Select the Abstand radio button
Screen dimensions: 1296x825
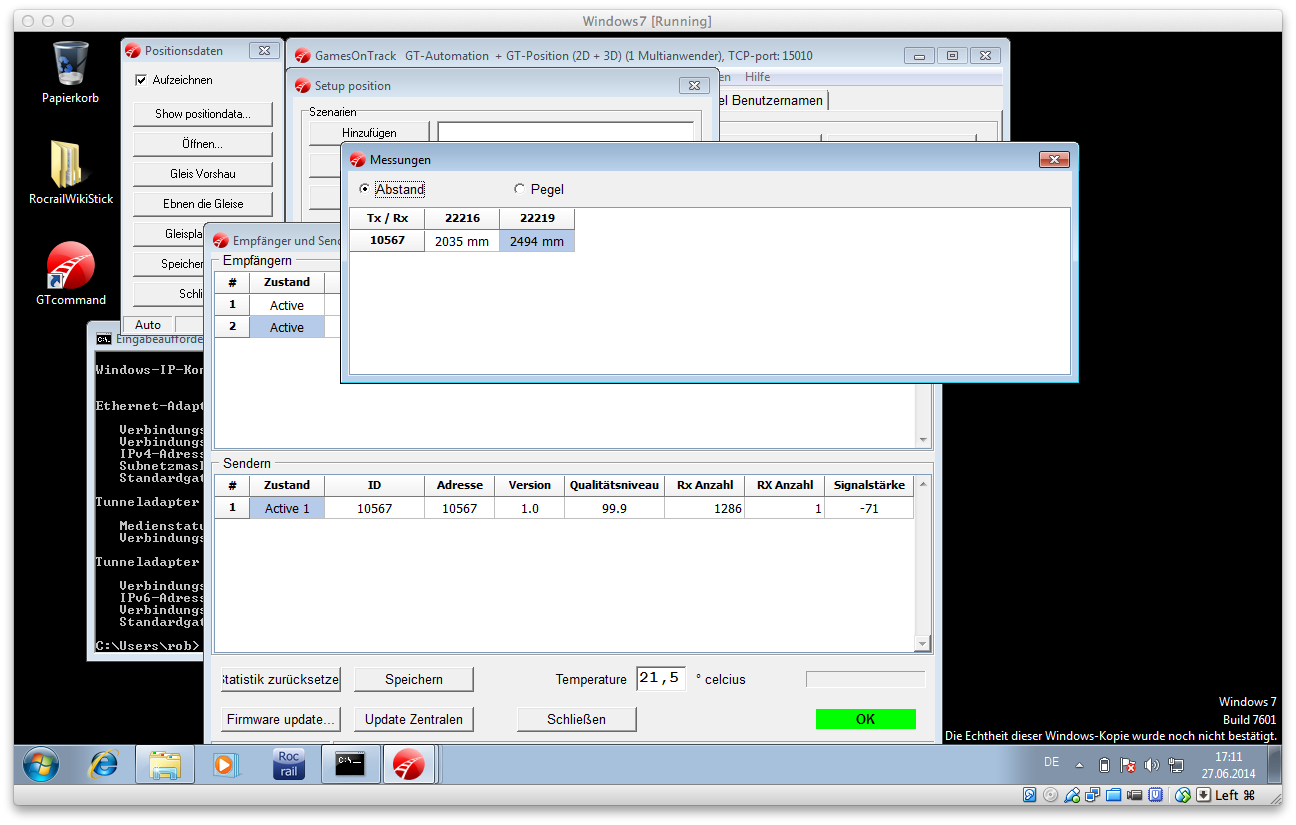[x=364, y=189]
